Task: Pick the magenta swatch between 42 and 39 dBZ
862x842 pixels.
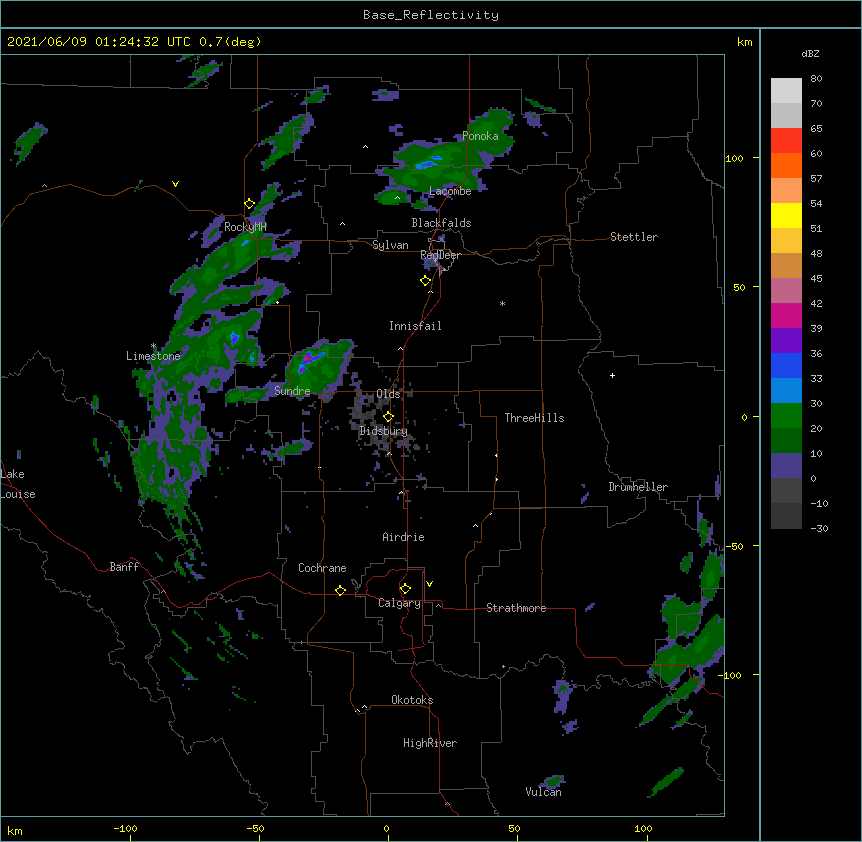Action: pyautogui.click(x=786, y=315)
